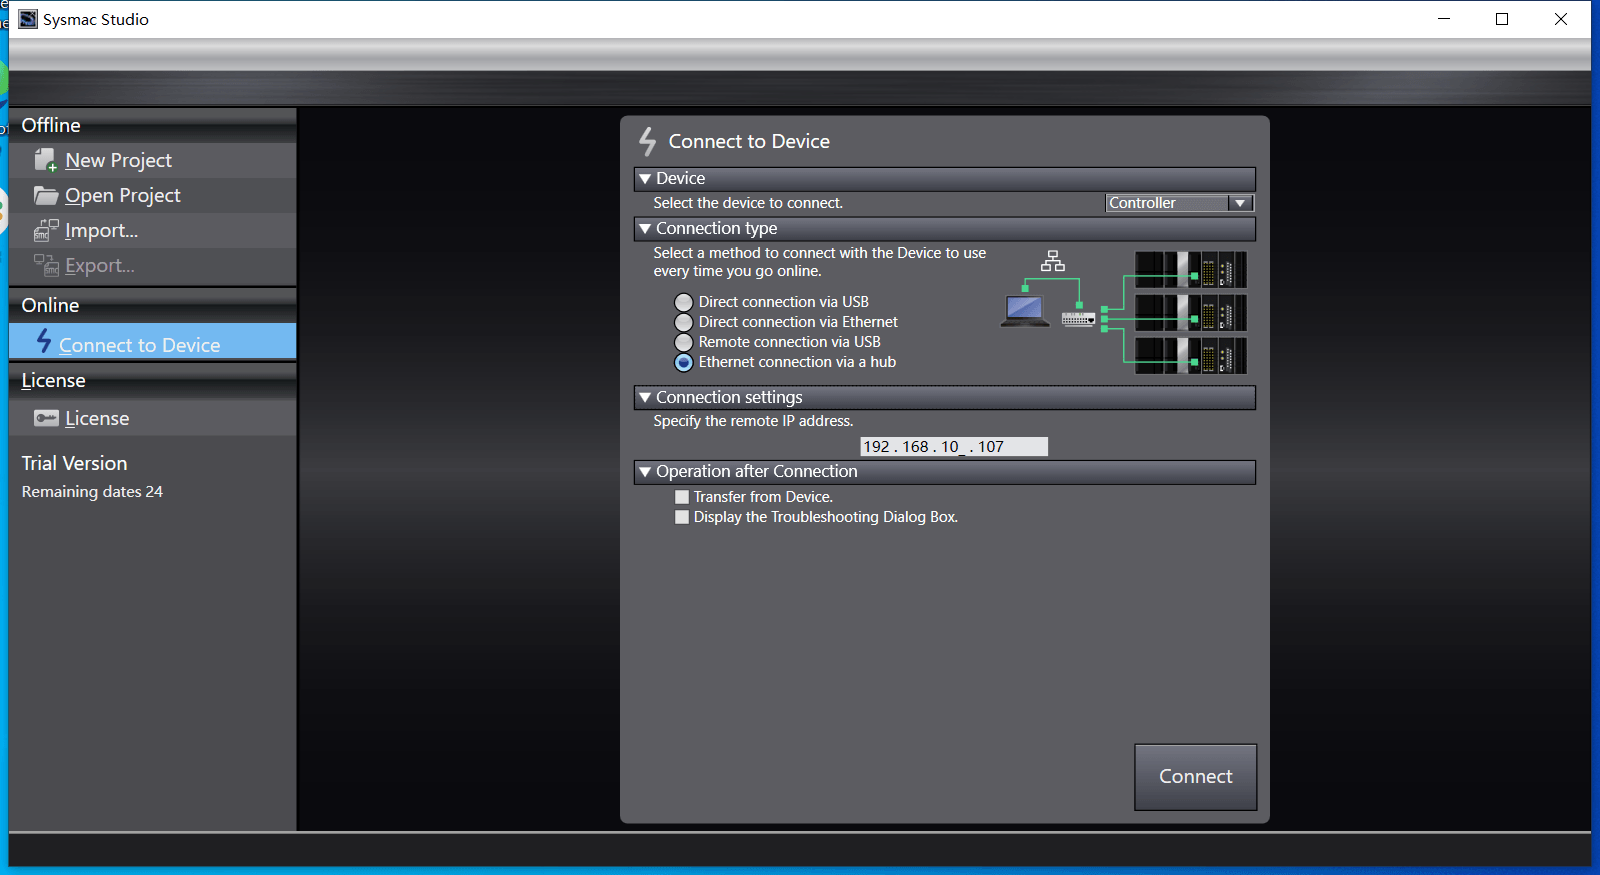The image size is (1600, 875).
Task: Click the lightning icon beside panel heading
Action: [x=648, y=141]
